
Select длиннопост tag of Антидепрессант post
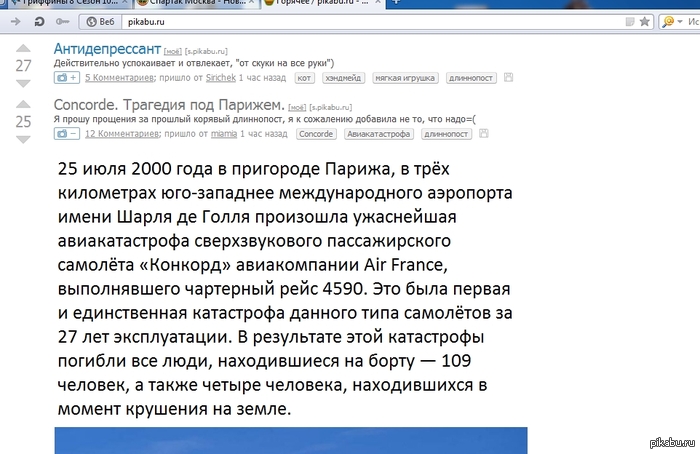pyautogui.click(x=471, y=78)
